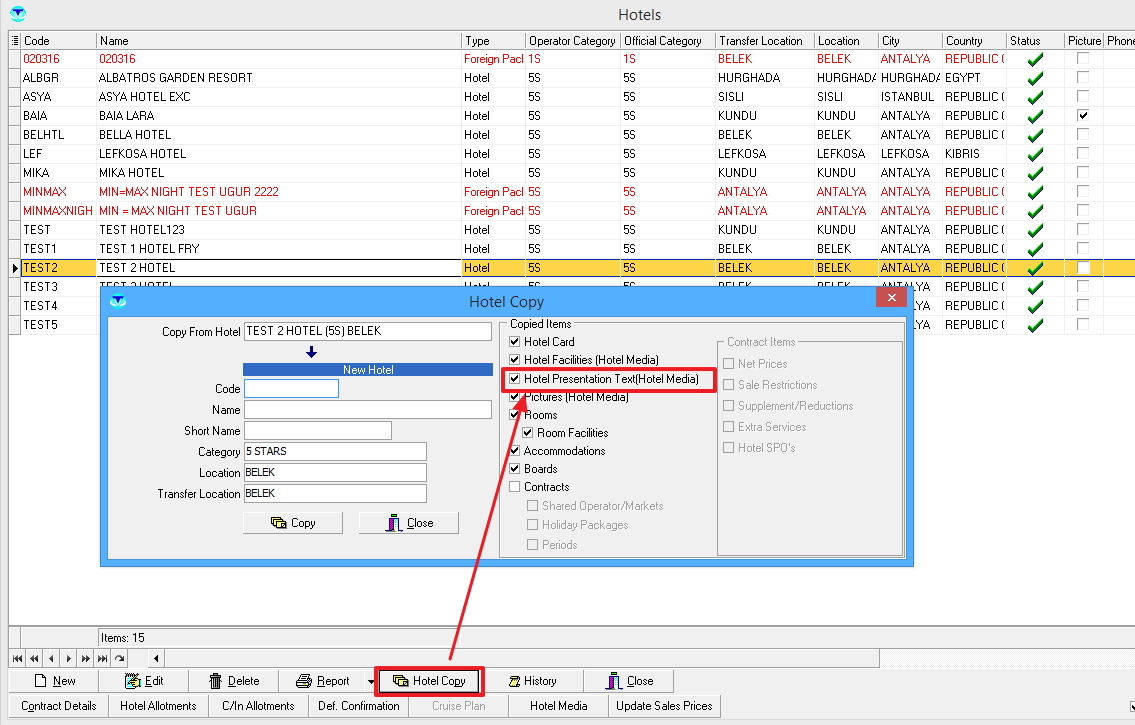This screenshot has height=725, width=1135.
Task: Open the hotel History button
Action: coord(531,681)
